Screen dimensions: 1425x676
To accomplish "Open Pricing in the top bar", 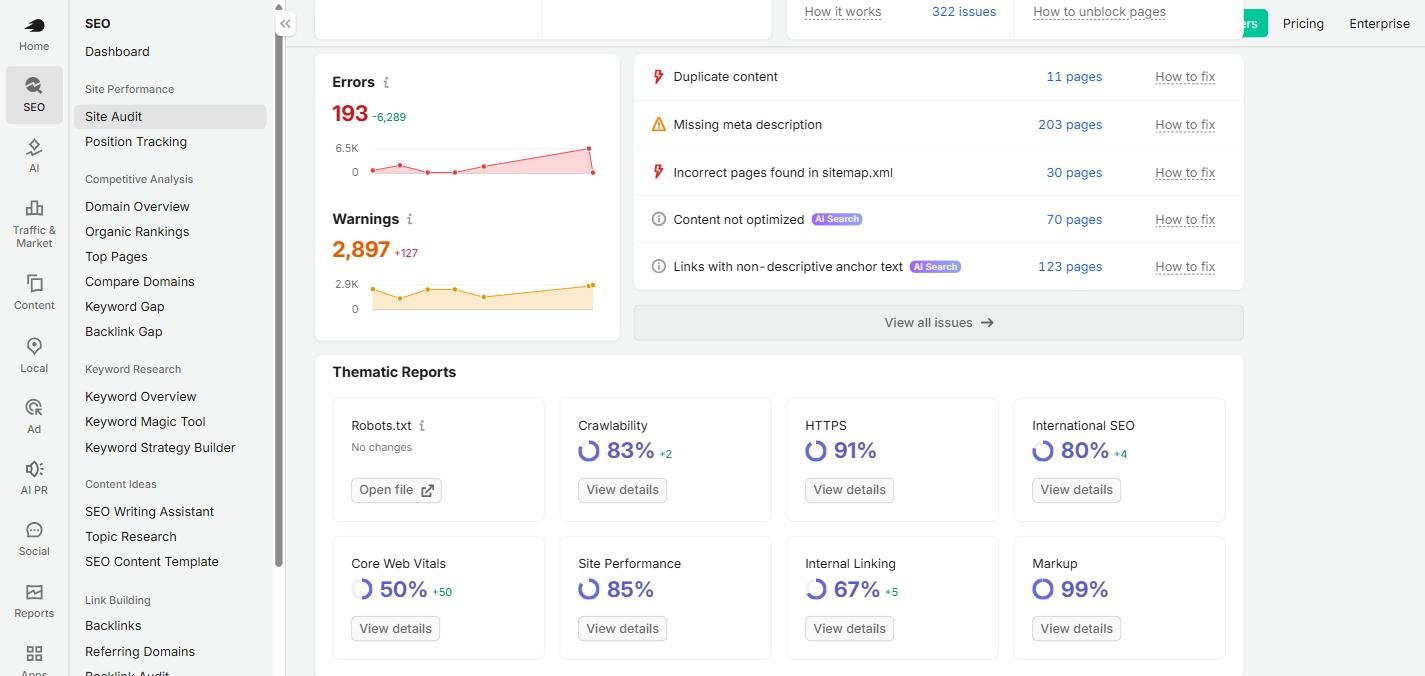I will (x=1303, y=23).
